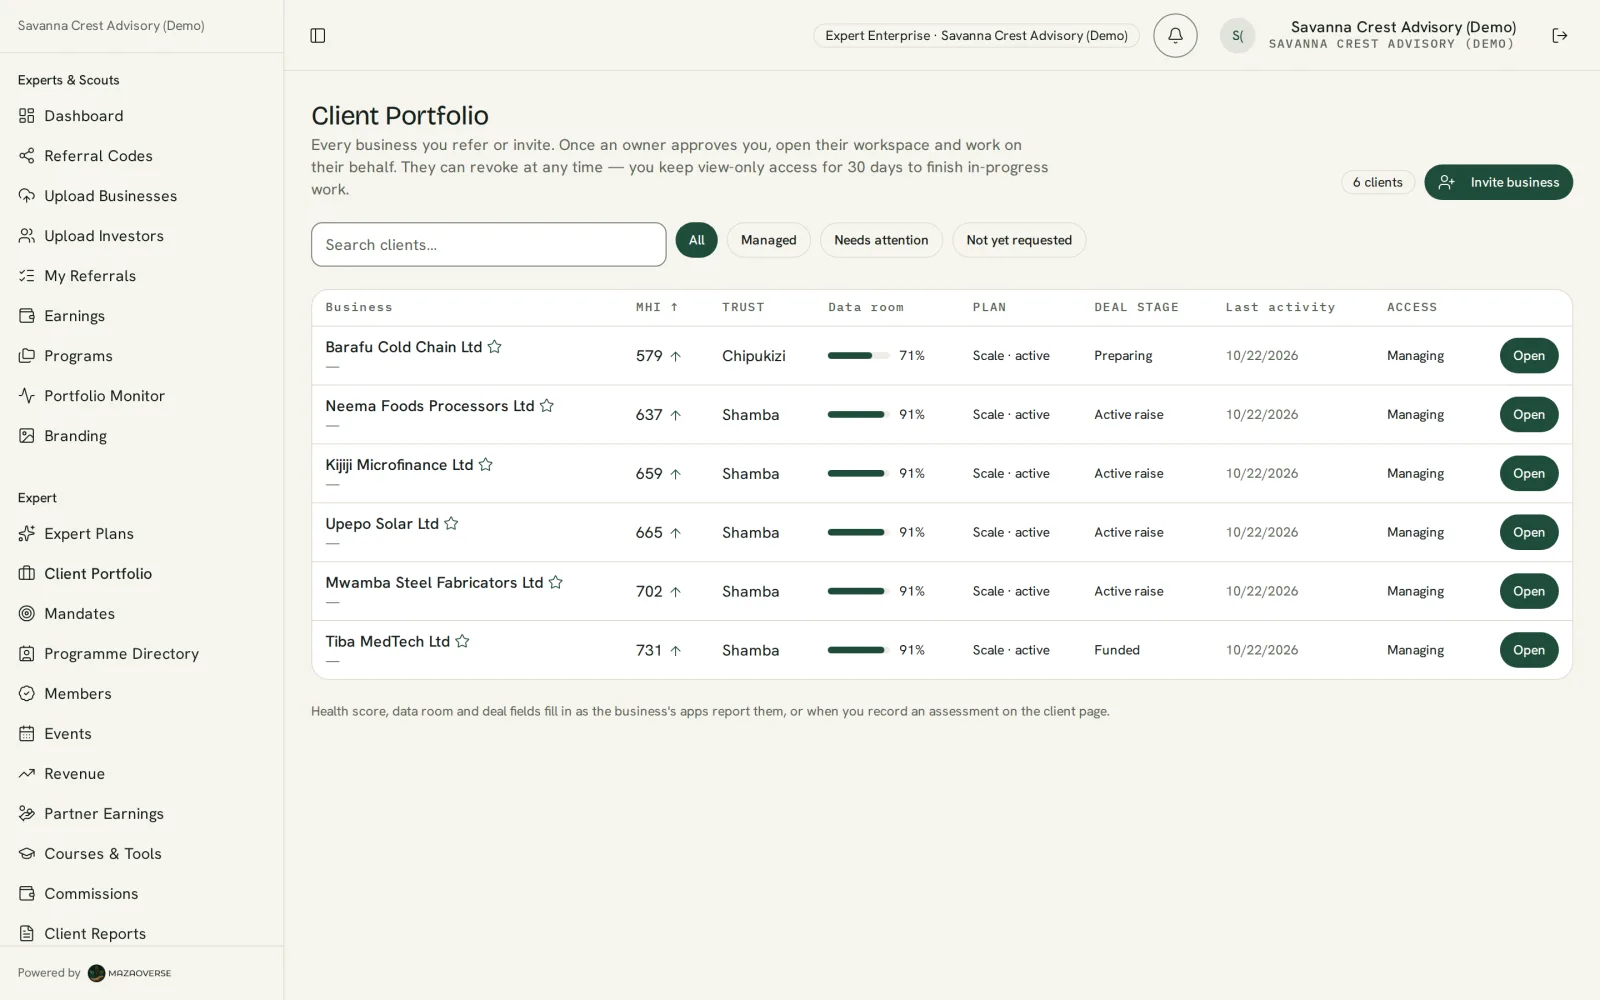1600x1000 pixels.
Task: Toggle the sidebar panel icon
Action: click(318, 36)
